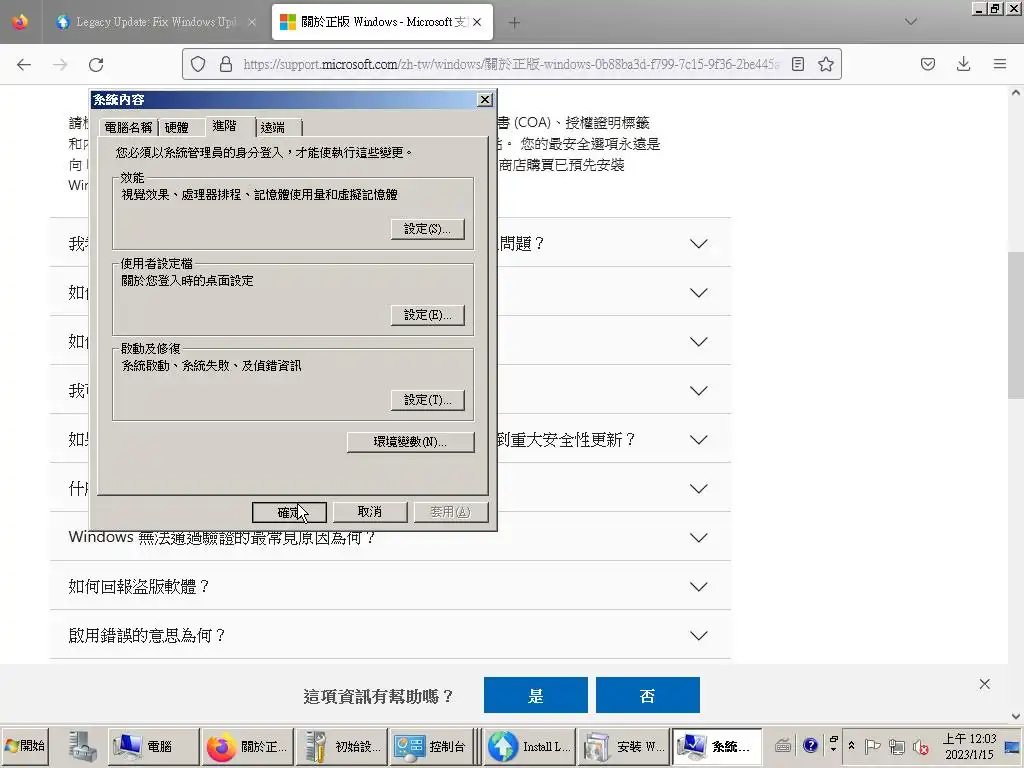Switch to the 電腦 taskbar window

(x=153, y=746)
